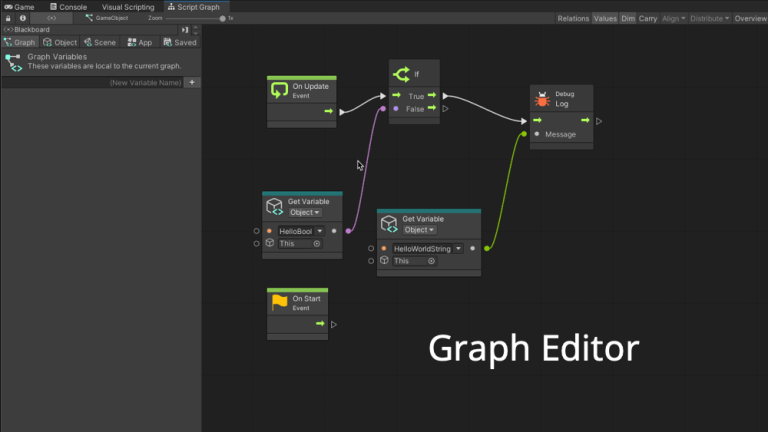
Task: Click the lock icon in graph toolbar
Action: point(9,18)
